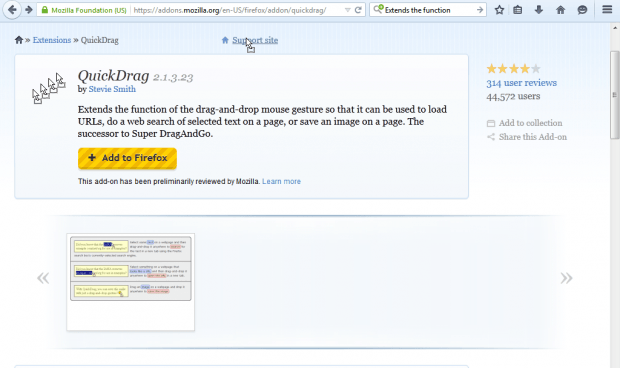The height and width of the screenshot is (368, 620).
Task: Click the vertical scrollbar thumb
Action: coord(614,95)
